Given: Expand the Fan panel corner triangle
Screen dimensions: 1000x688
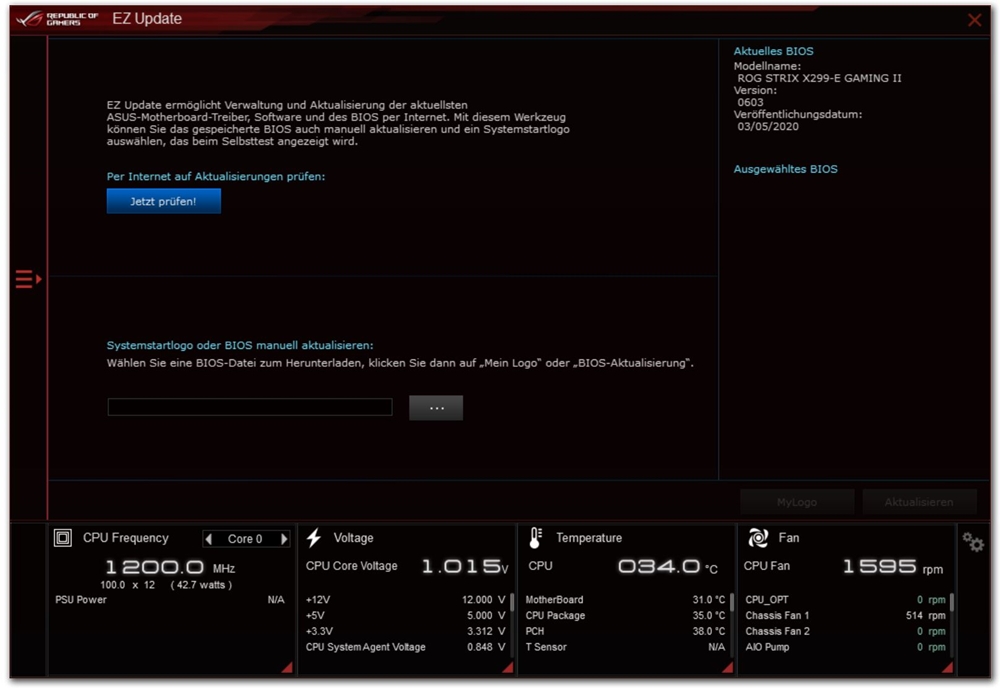Looking at the screenshot, I should [x=946, y=667].
